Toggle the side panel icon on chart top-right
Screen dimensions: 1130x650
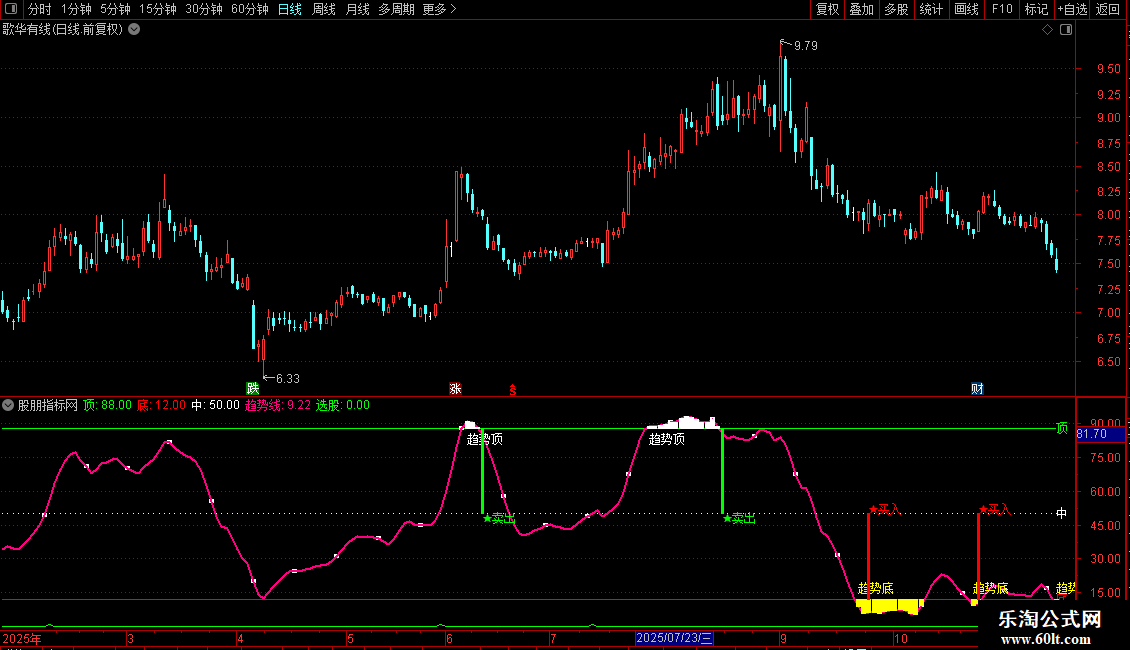pyautogui.click(x=1066, y=30)
